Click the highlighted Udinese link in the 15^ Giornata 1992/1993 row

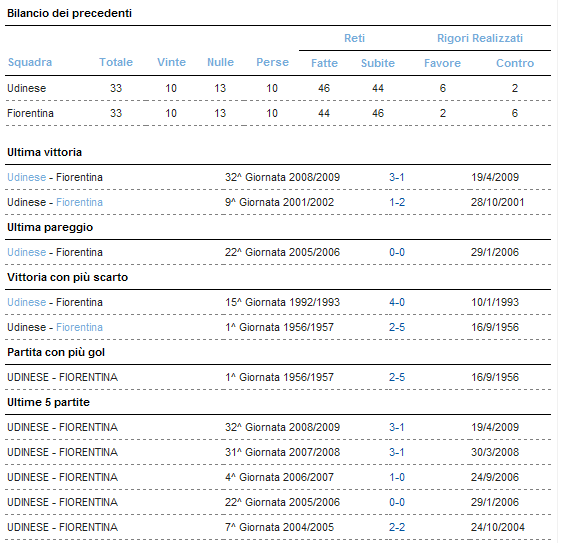pos(27,302)
